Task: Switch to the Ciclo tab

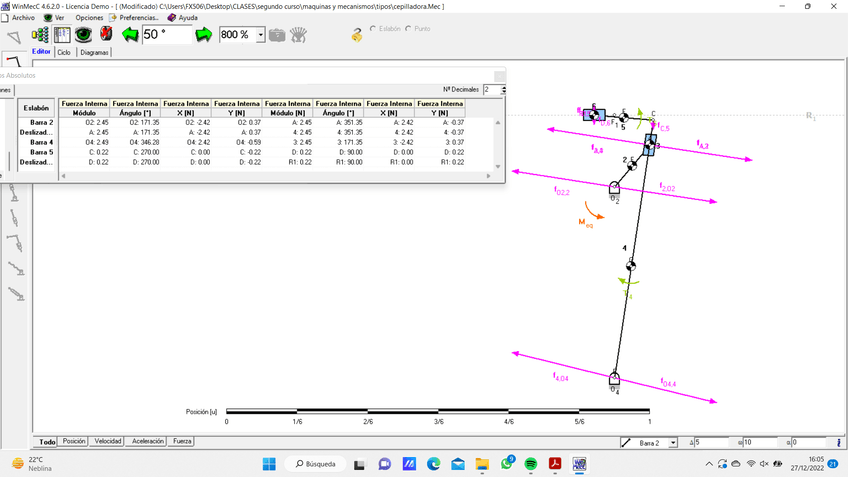Action: (63, 52)
